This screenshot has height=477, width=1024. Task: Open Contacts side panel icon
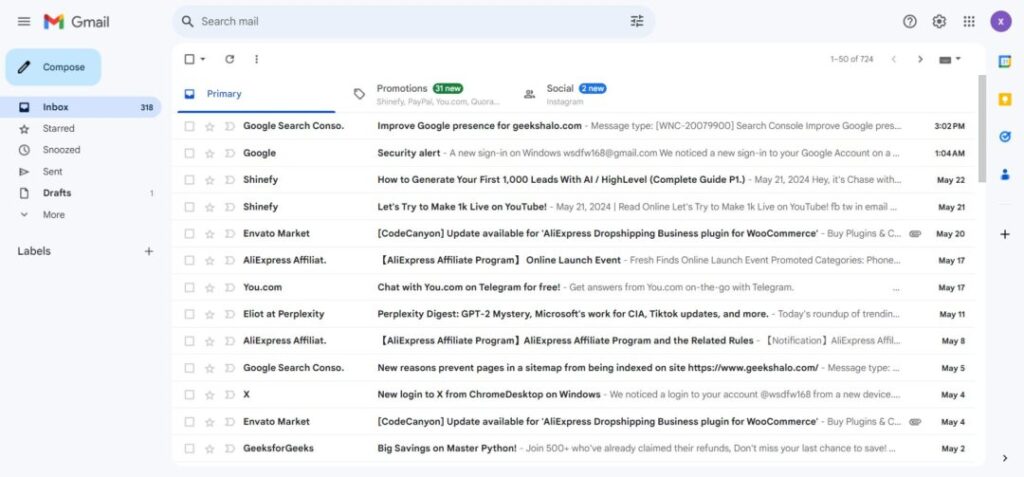tap(1004, 174)
